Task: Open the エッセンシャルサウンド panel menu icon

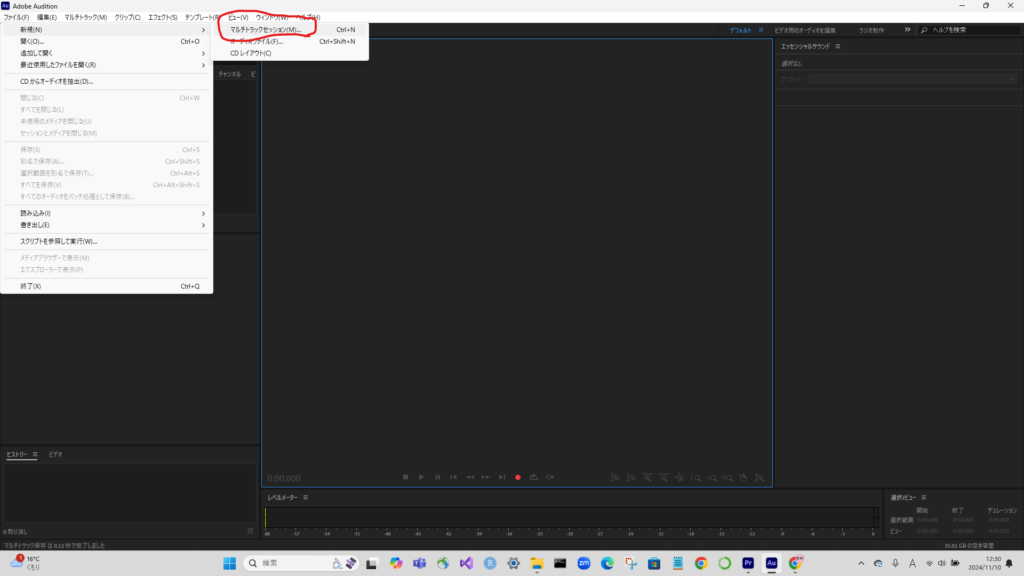Action: [x=837, y=46]
